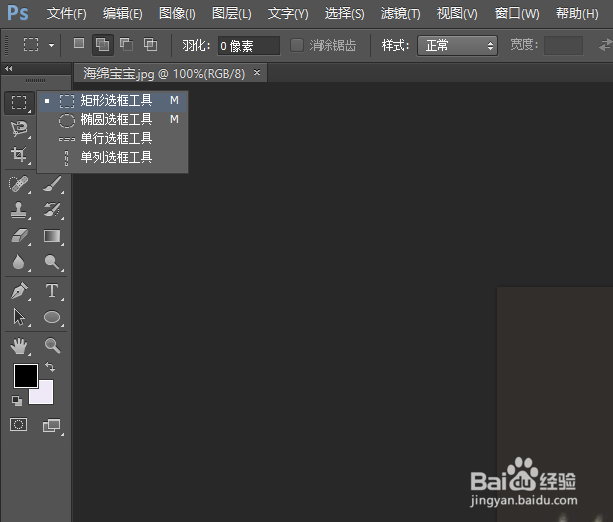Click the 宽度 width input field
The width and height of the screenshot is (613, 522).
(x=563, y=46)
